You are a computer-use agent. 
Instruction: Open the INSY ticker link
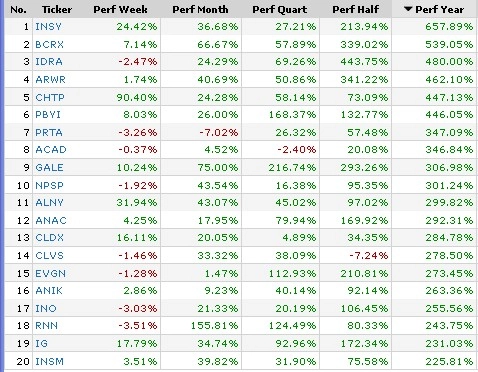48,26
